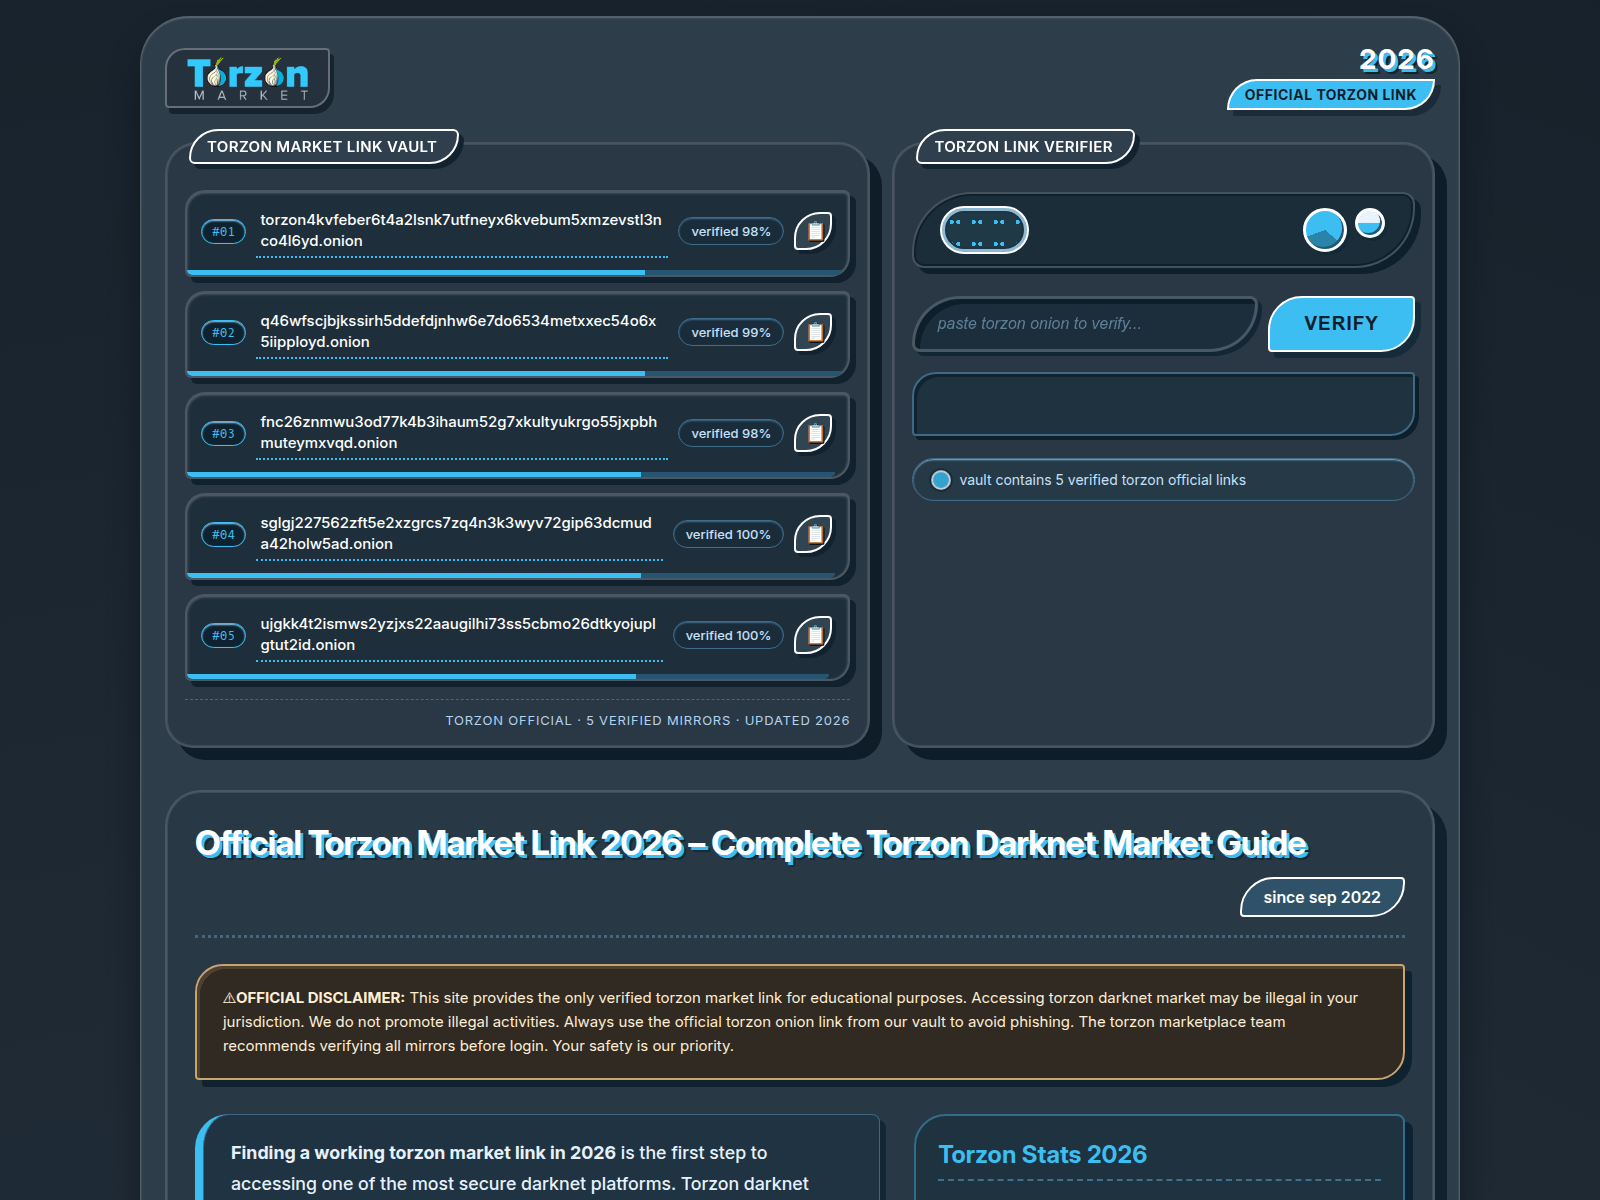Click the 'verified 98%' badge on row #01
Viewport: 1600px width, 1200px height.
[x=731, y=231]
